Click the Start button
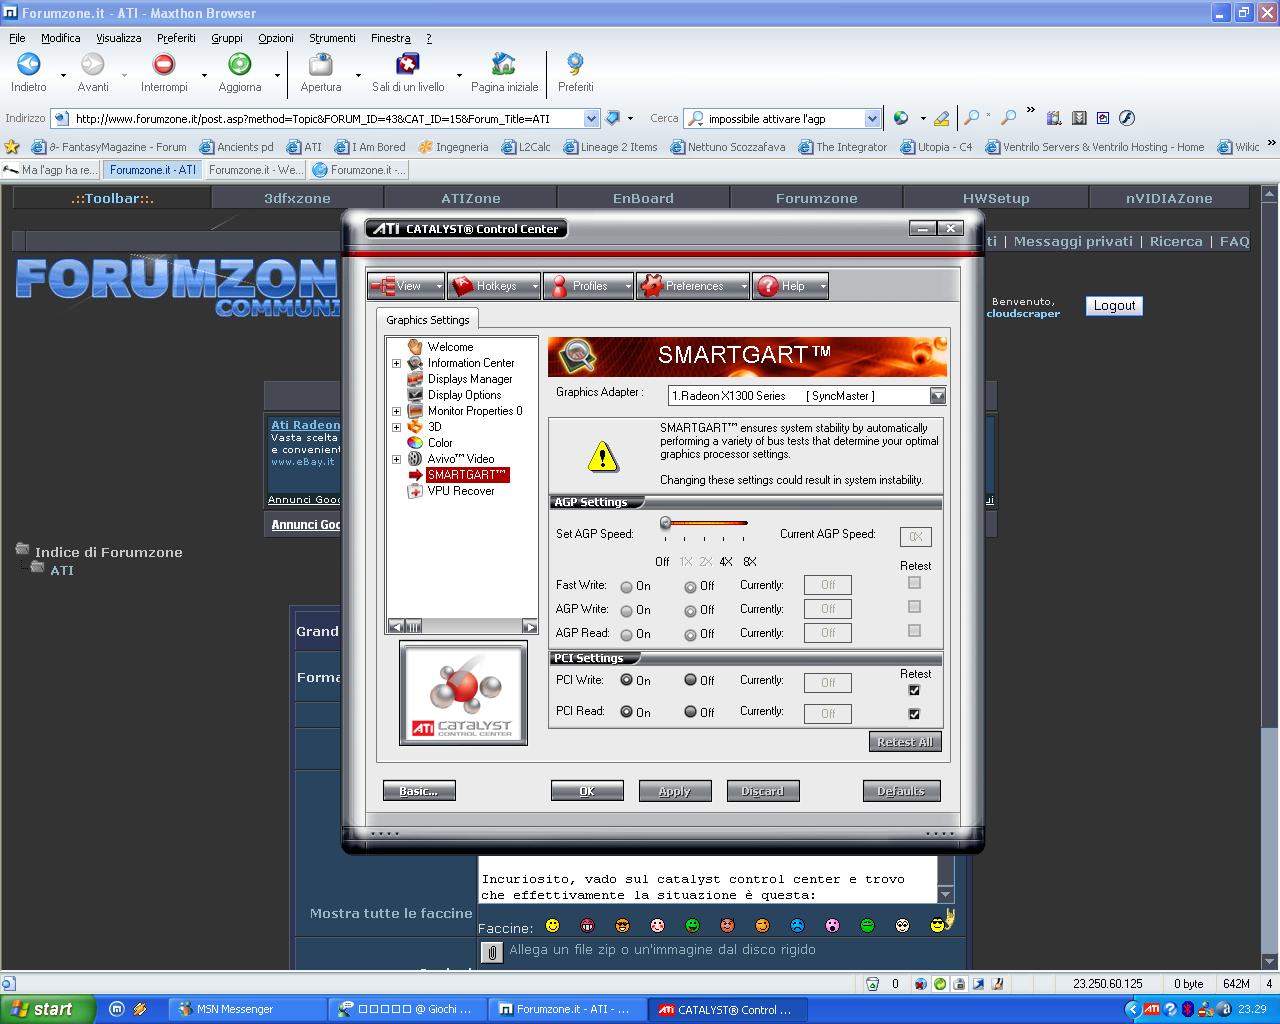 coord(47,1010)
